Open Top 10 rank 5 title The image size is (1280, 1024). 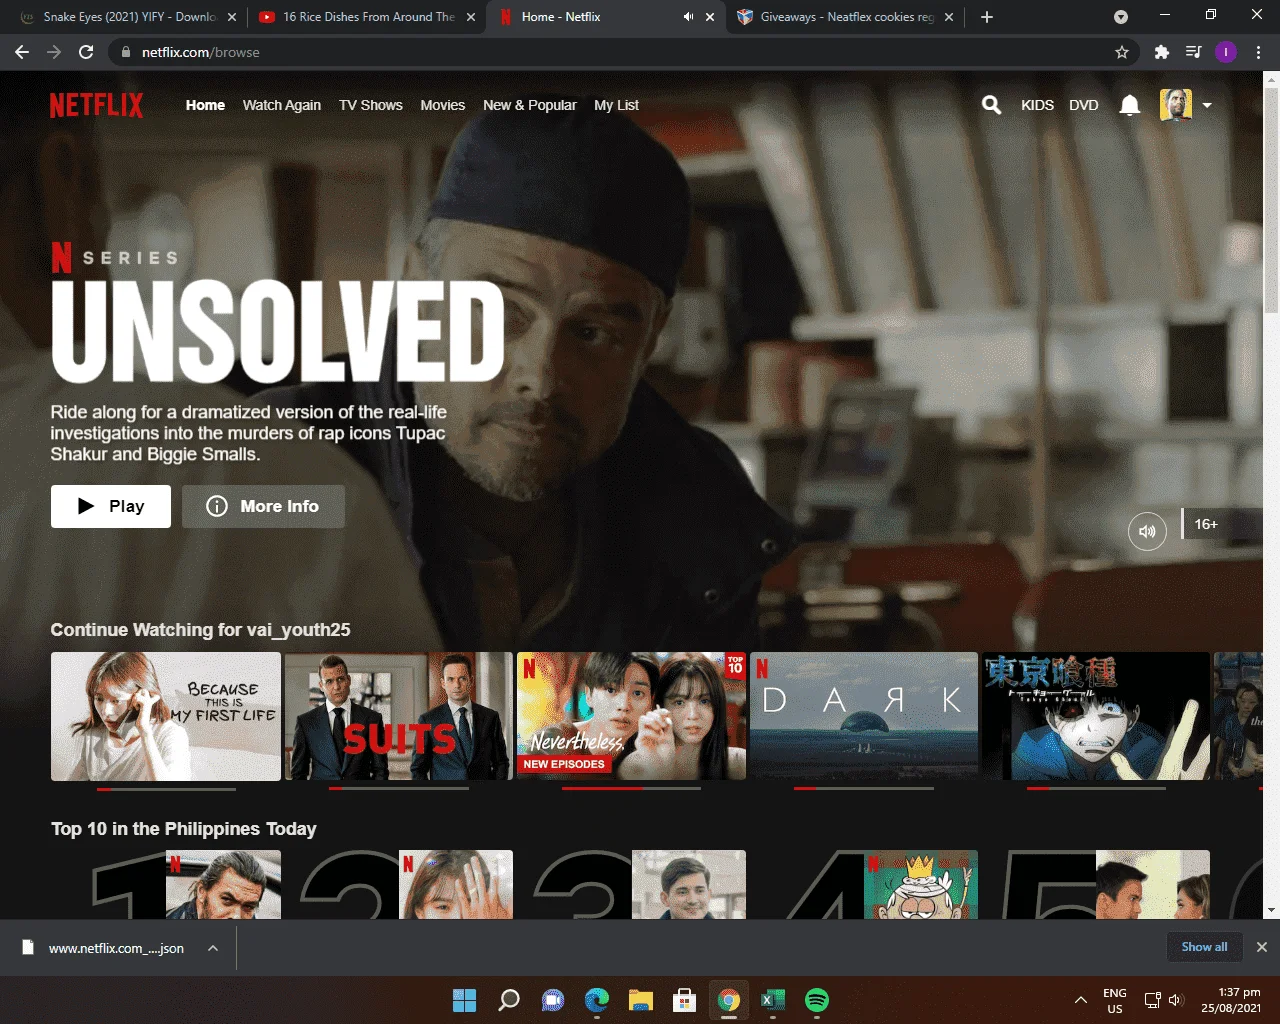pos(1107,884)
